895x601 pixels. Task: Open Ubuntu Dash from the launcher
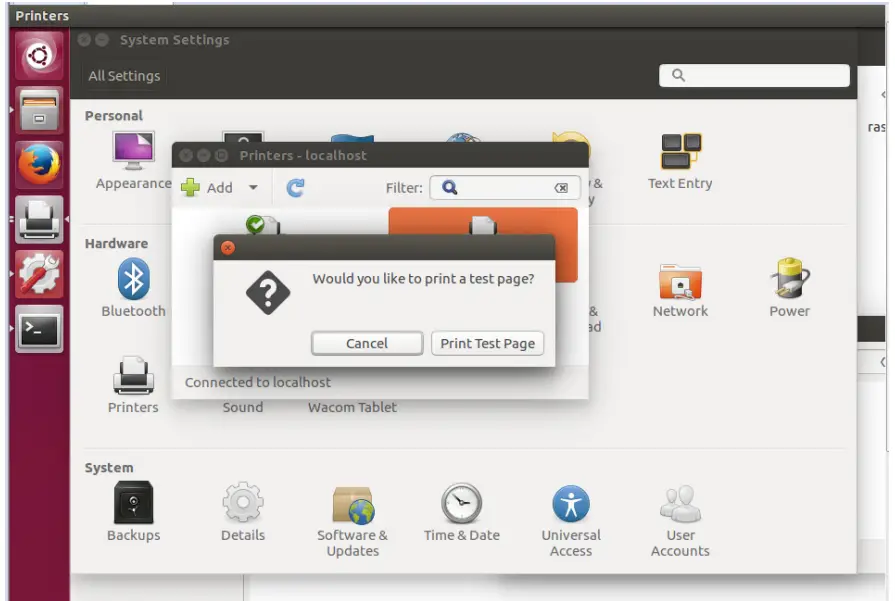click(x=39, y=55)
